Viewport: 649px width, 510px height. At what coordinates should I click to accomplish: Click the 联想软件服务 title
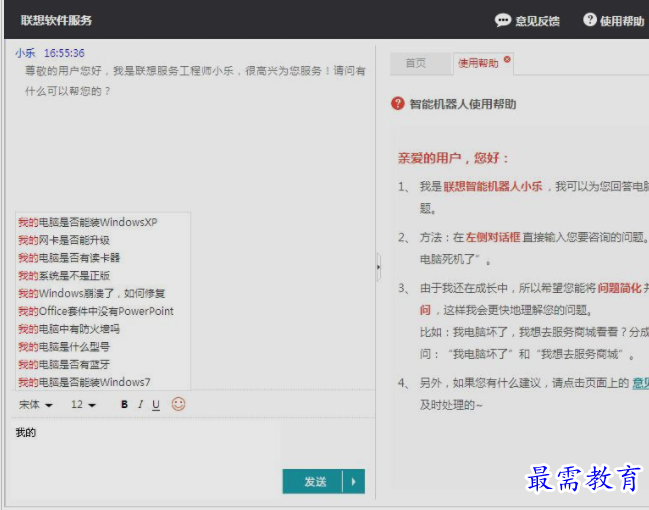point(56,20)
